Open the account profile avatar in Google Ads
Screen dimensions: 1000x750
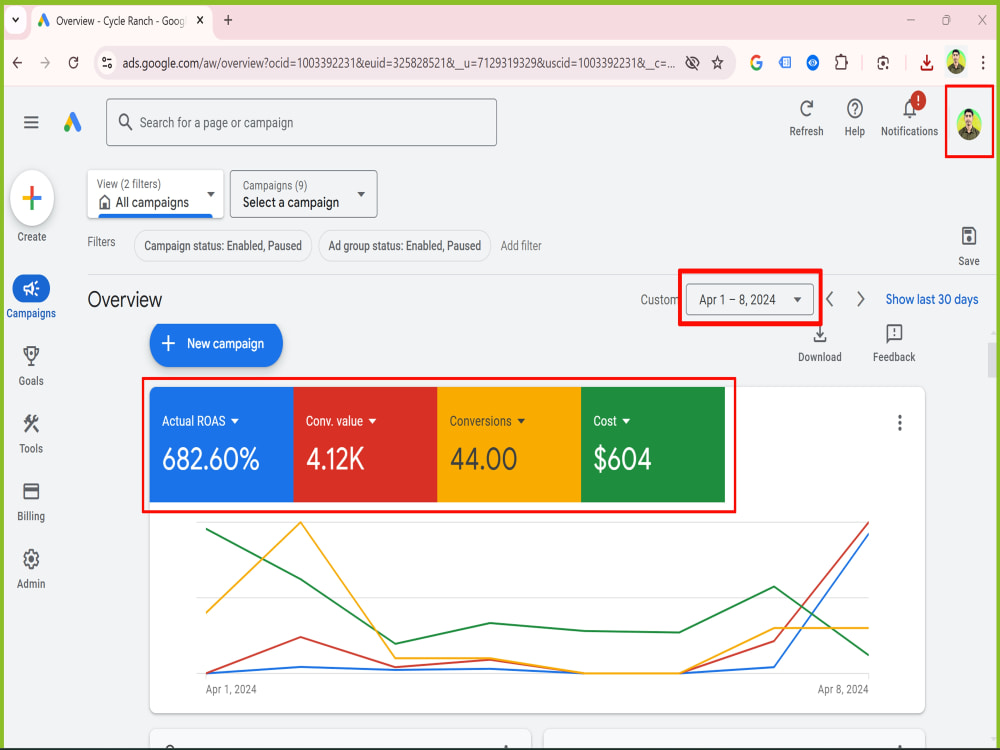pos(969,124)
